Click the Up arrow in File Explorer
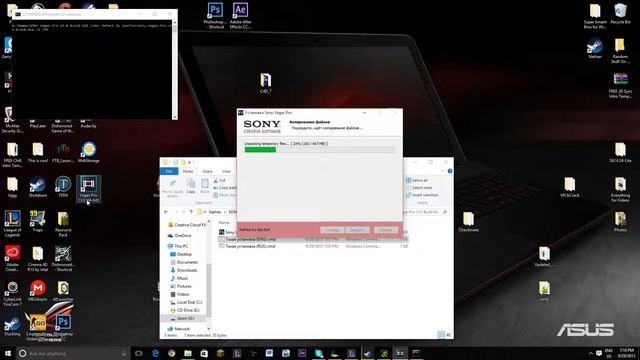This screenshot has height=360, width=640. [x=191, y=212]
